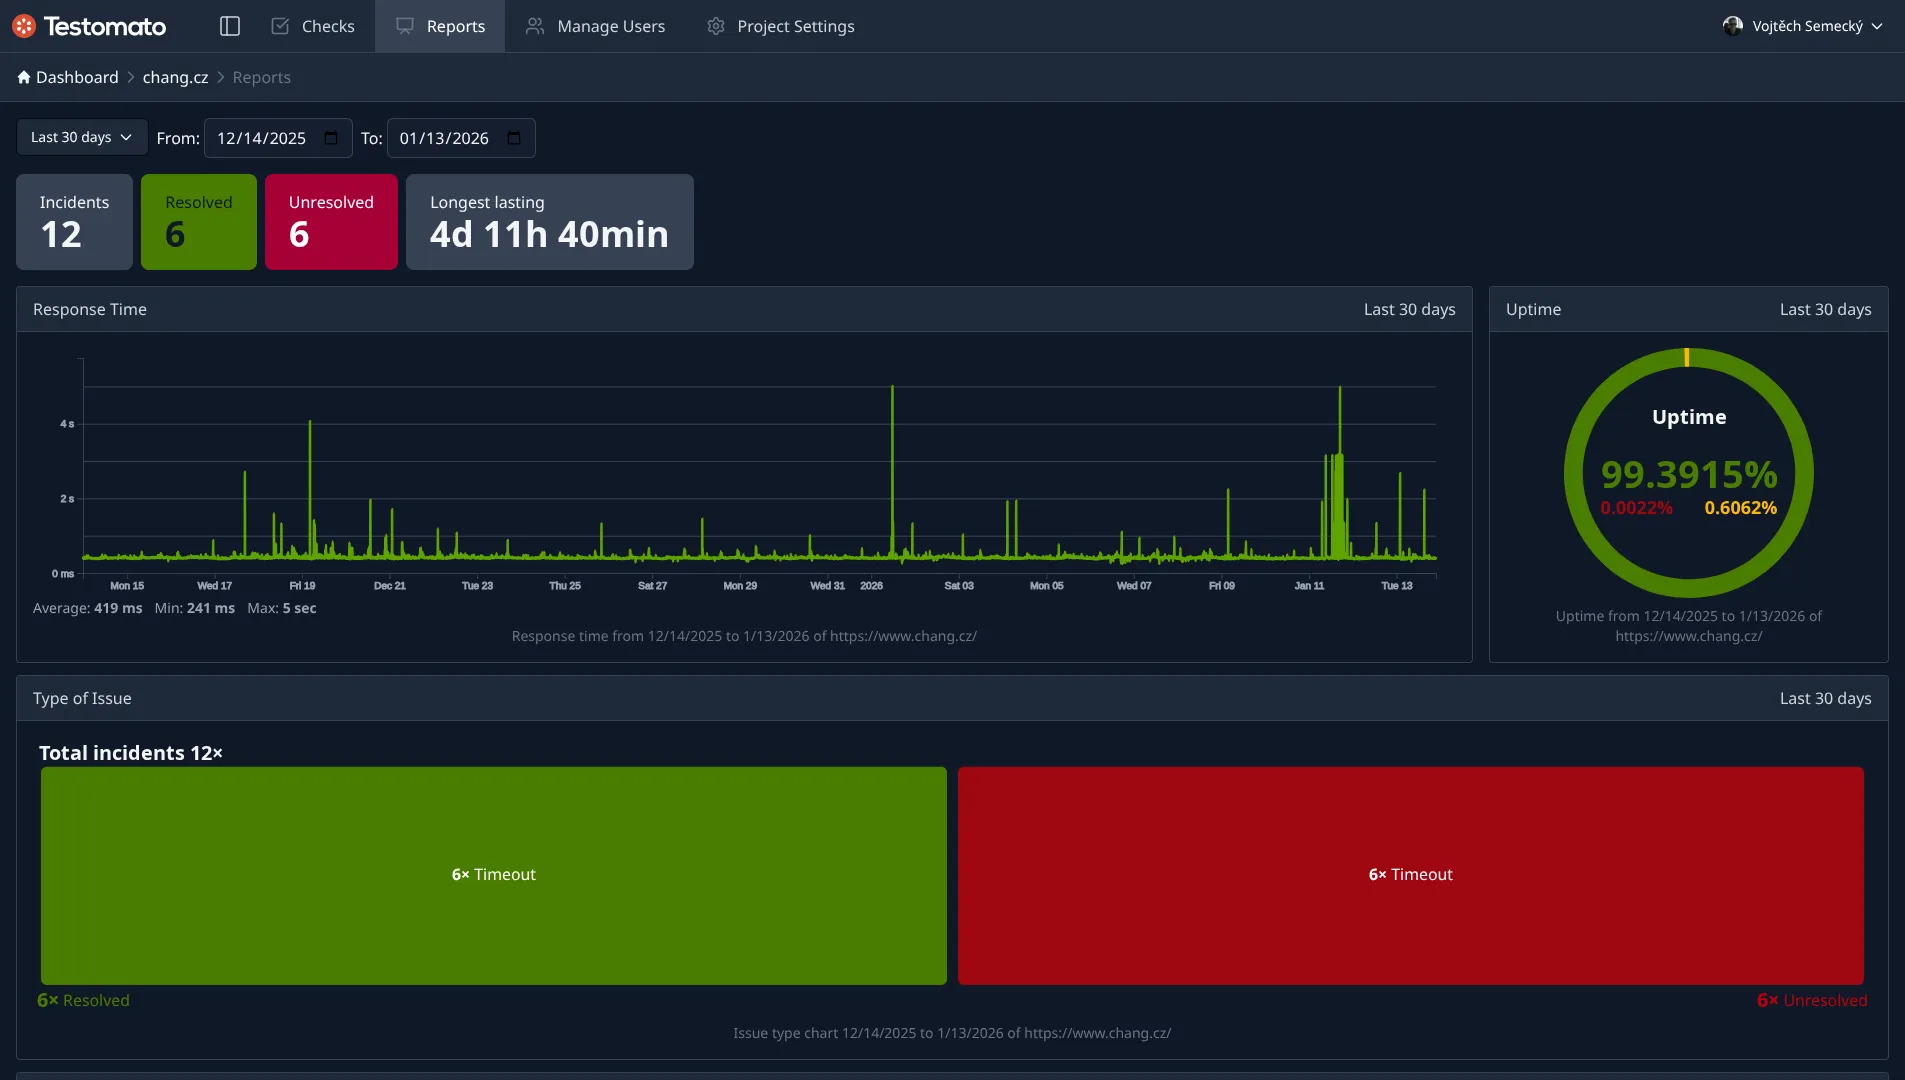
Task: Click the green 6× Timeout resolved bar
Action: 493,874
